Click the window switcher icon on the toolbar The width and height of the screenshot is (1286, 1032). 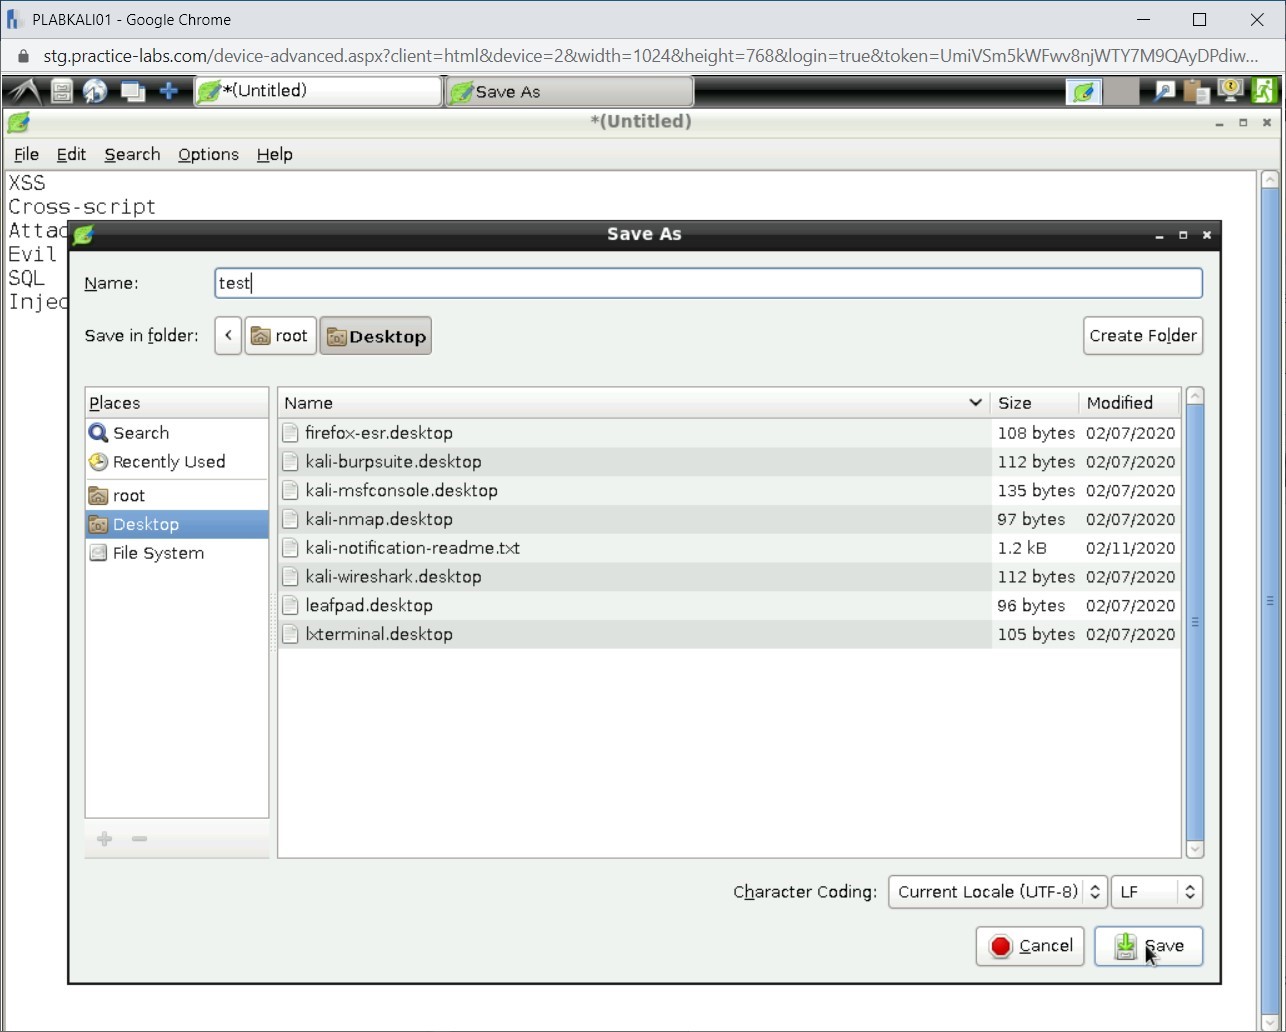point(133,90)
